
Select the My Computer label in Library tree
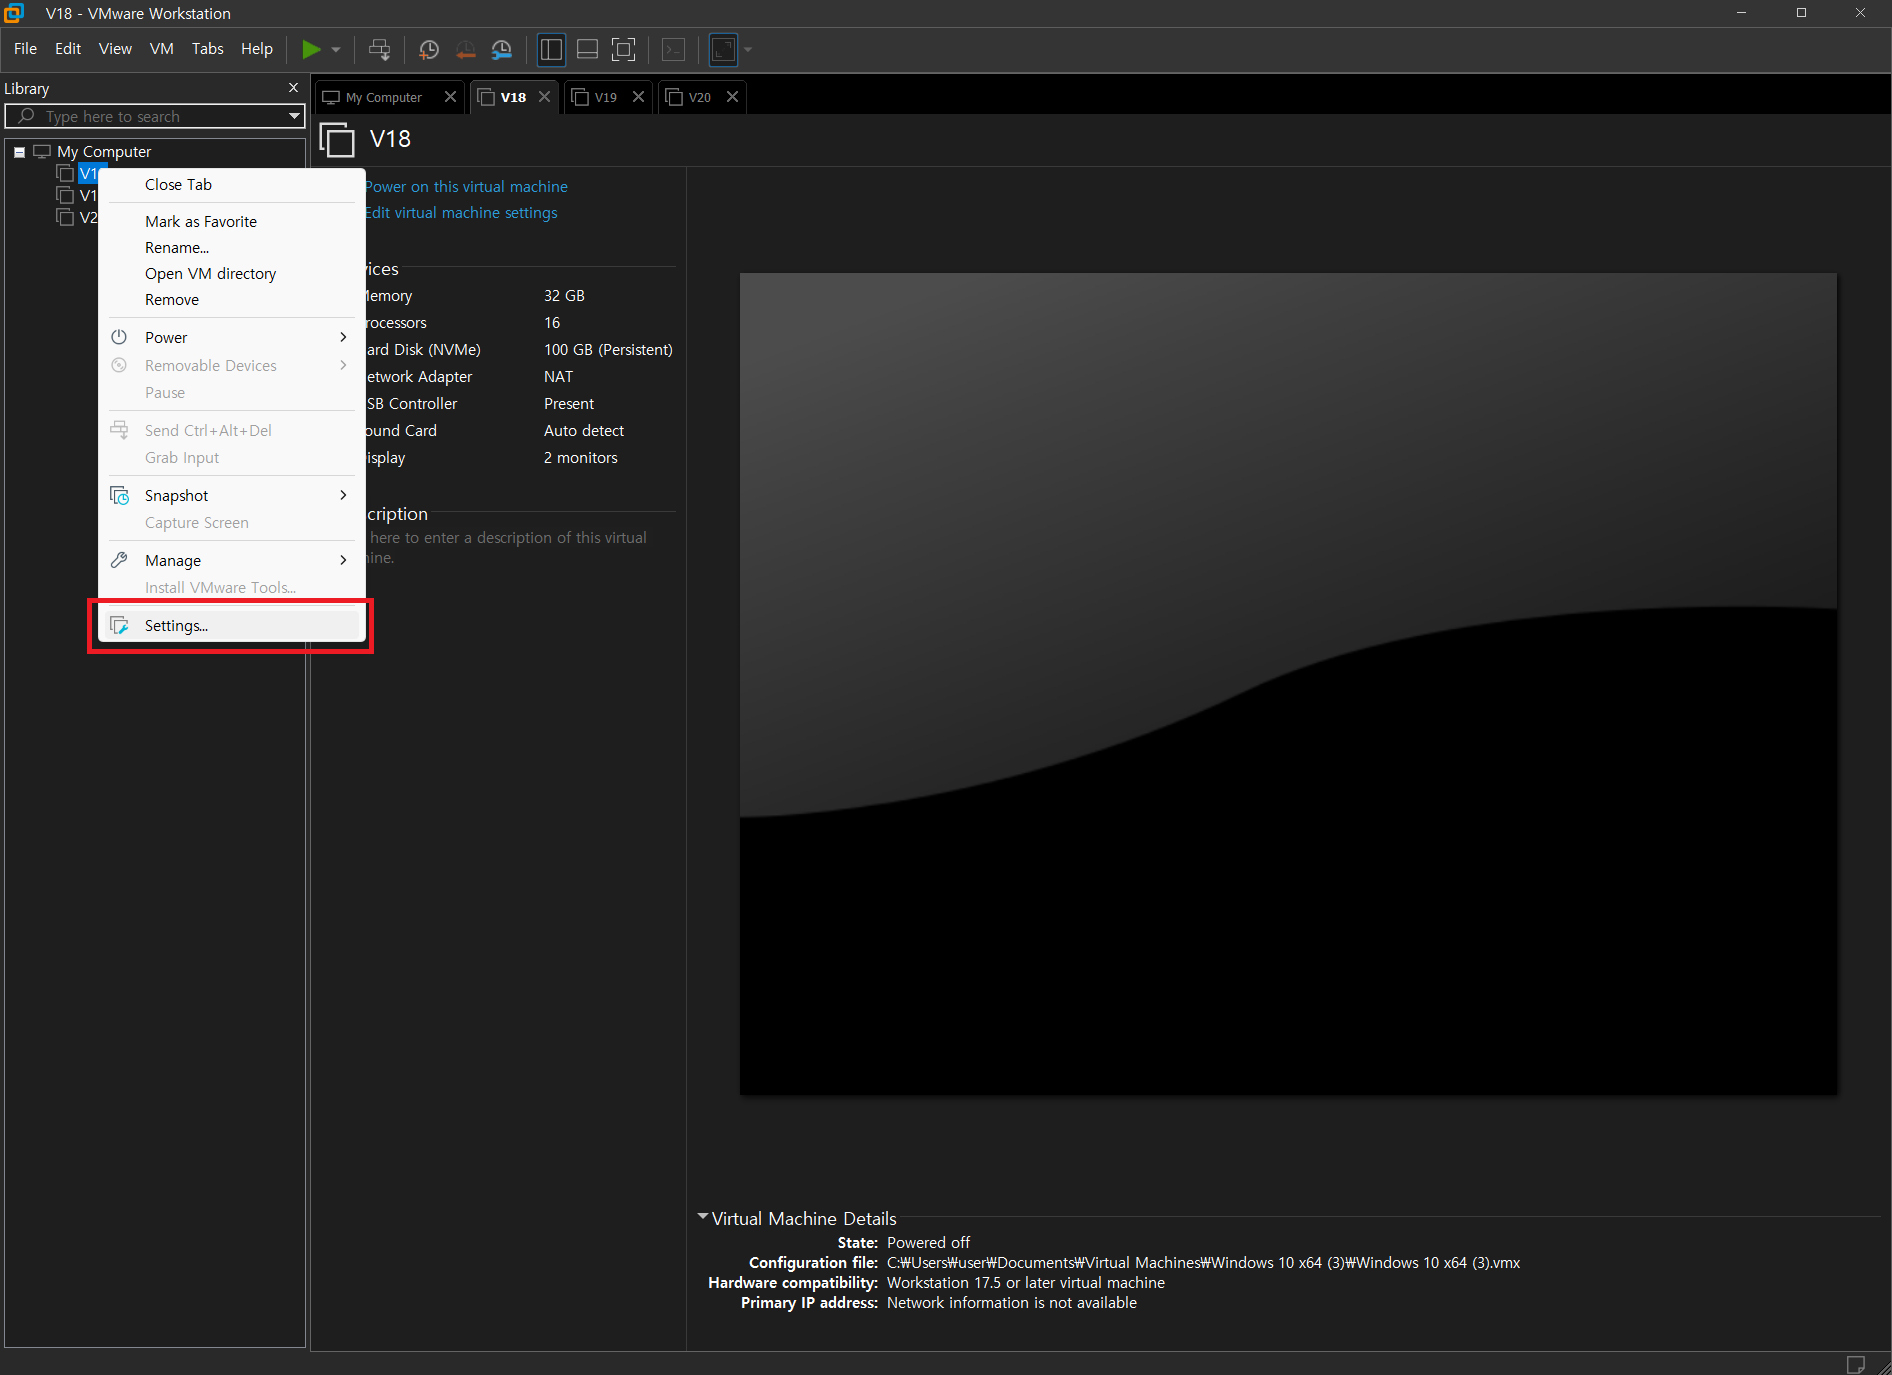tap(104, 151)
